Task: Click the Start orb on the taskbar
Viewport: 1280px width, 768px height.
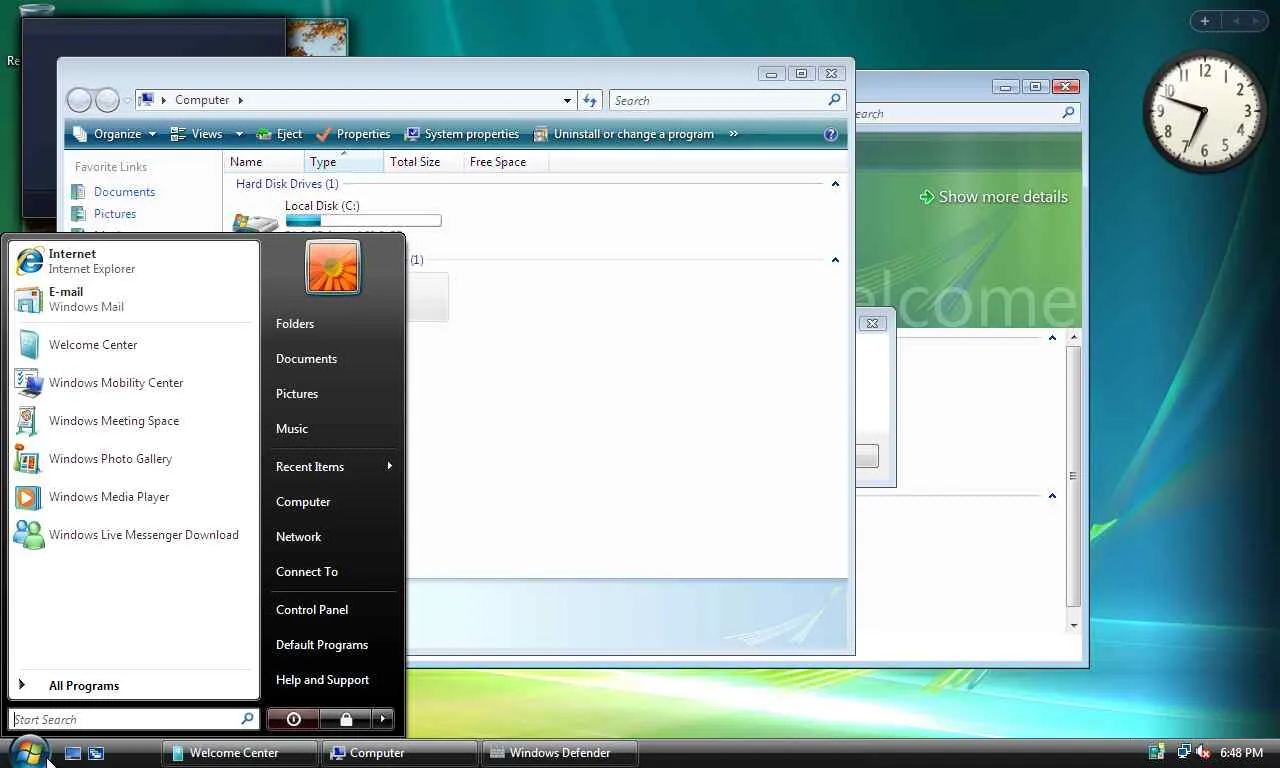Action: pos(28,752)
